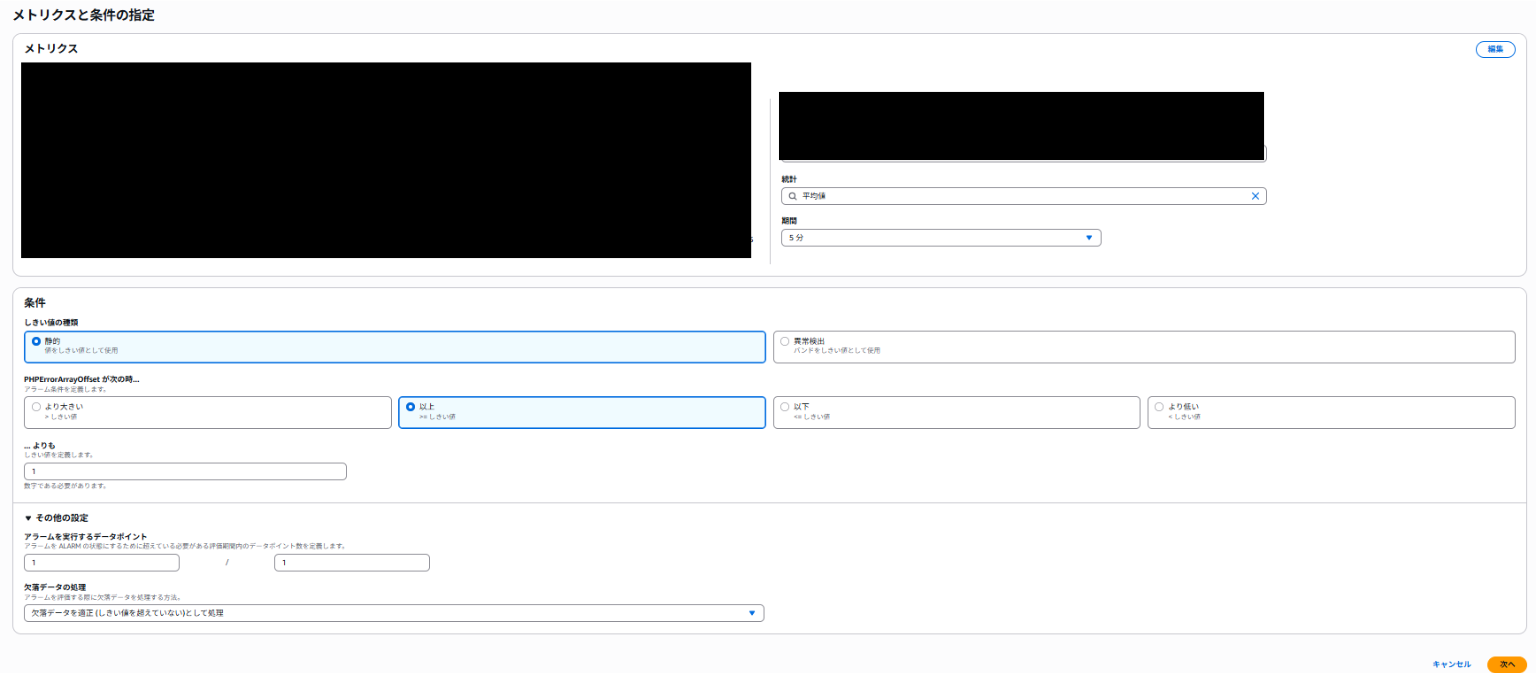Clear the 統計 field with X icon
Screen dimensions: 1536x673
tap(1255, 196)
